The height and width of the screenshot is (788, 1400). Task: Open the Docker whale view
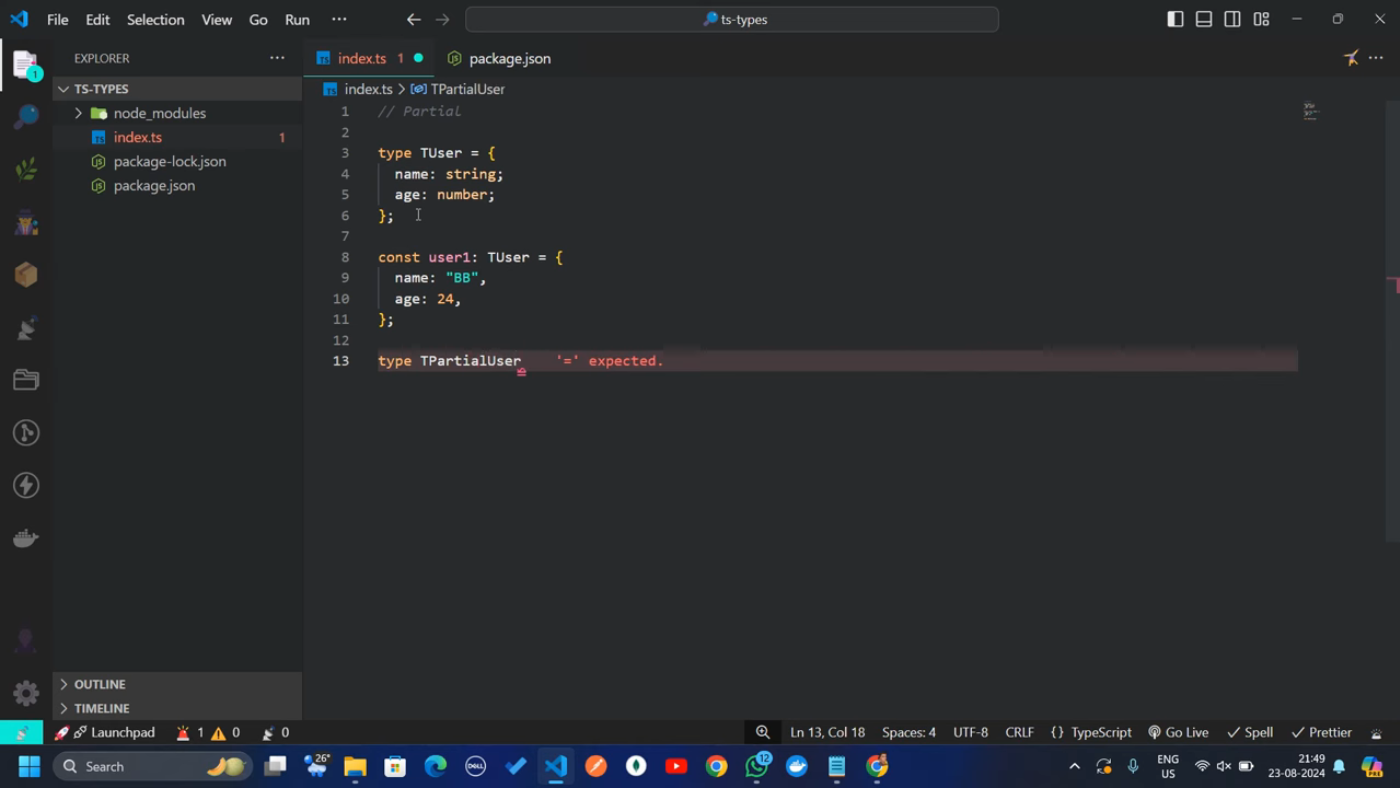click(x=26, y=538)
